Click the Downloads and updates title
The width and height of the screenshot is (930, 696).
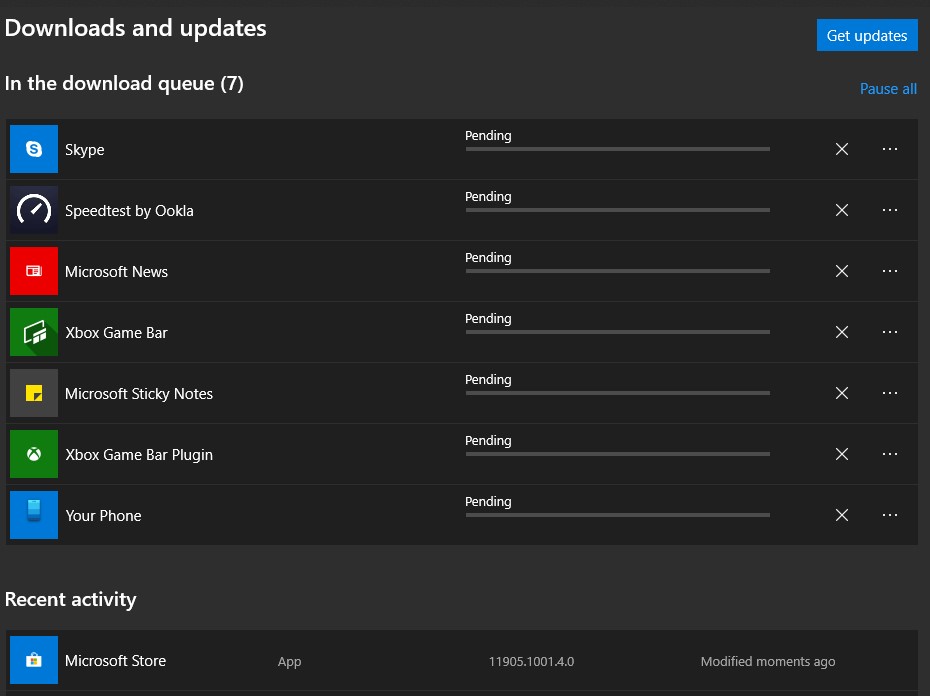pyautogui.click(x=136, y=28)
